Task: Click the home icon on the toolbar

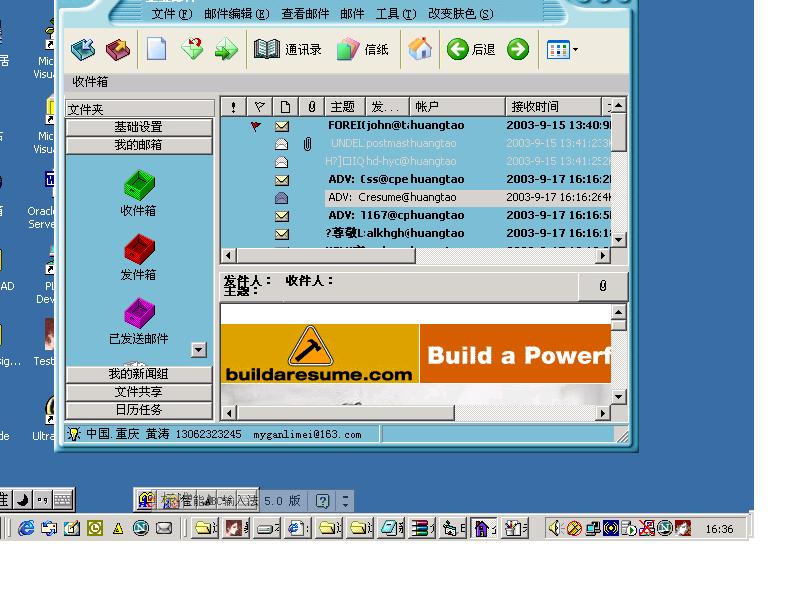Action: click(420, 48)
